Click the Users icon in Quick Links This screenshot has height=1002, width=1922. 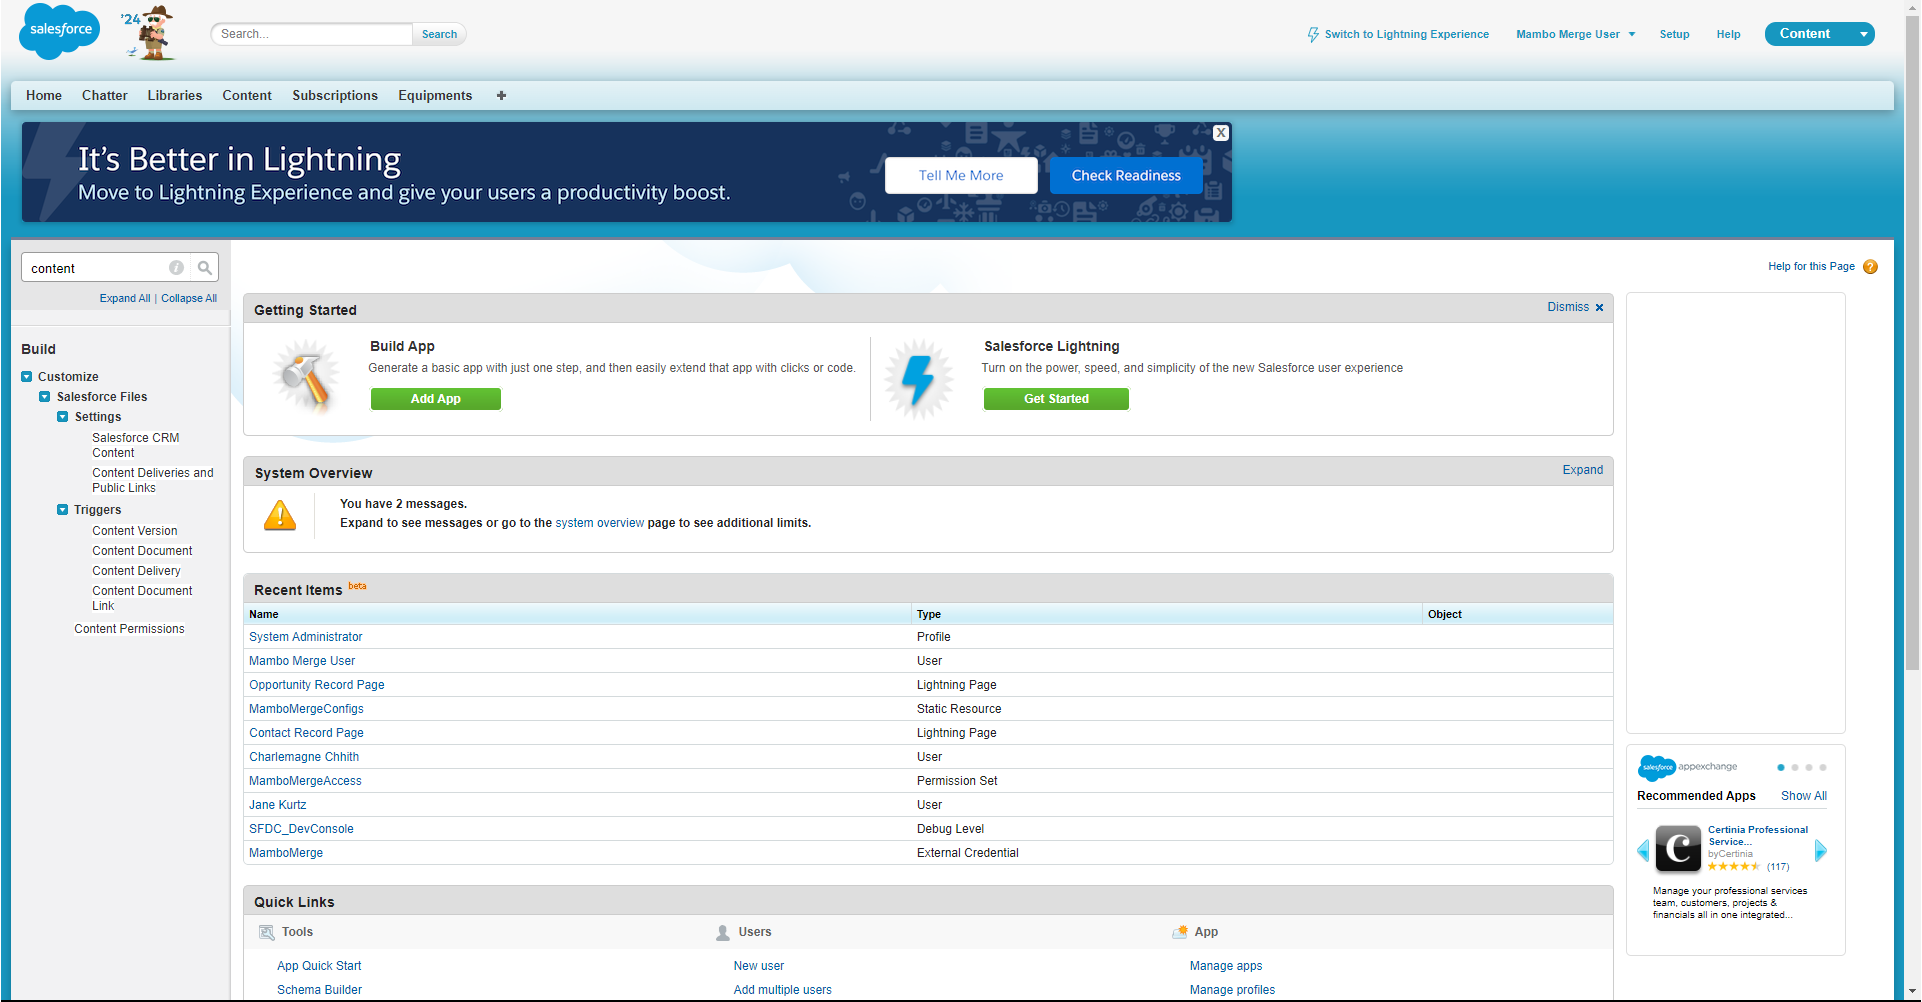pos(722,931)
